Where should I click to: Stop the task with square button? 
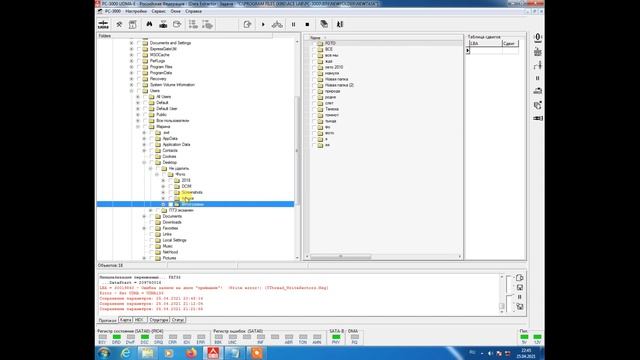(x=307, y=24)
